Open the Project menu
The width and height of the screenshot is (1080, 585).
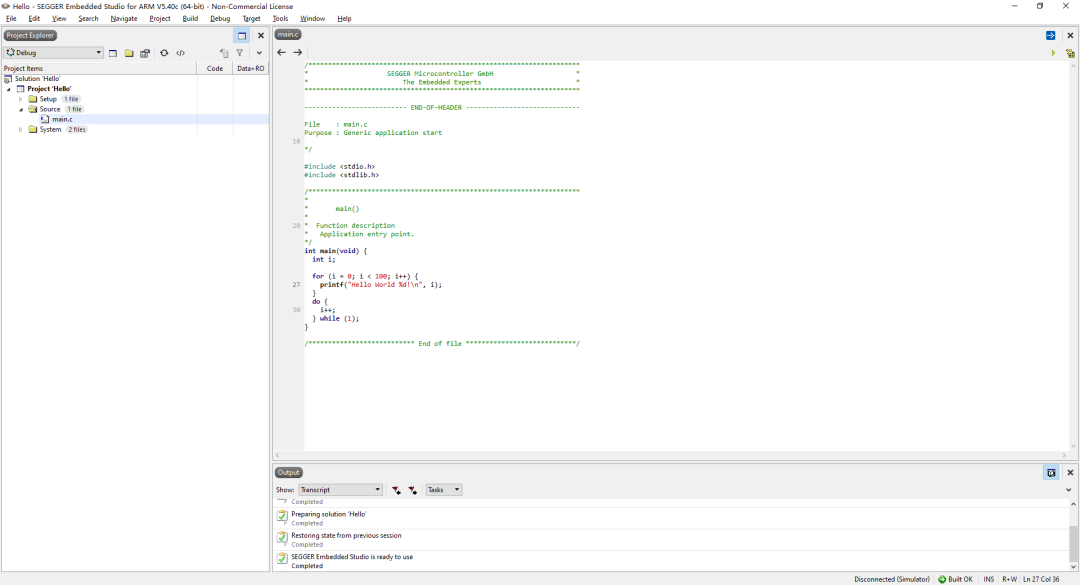point(160,19)
